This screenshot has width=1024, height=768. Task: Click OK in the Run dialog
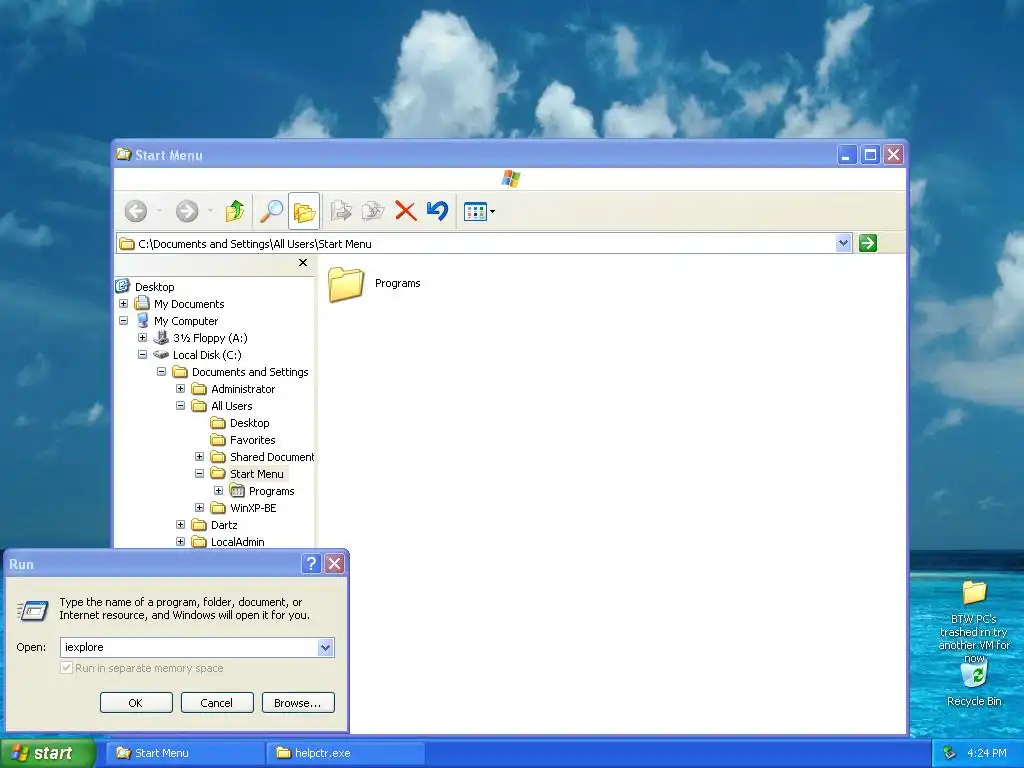point(136,703)
